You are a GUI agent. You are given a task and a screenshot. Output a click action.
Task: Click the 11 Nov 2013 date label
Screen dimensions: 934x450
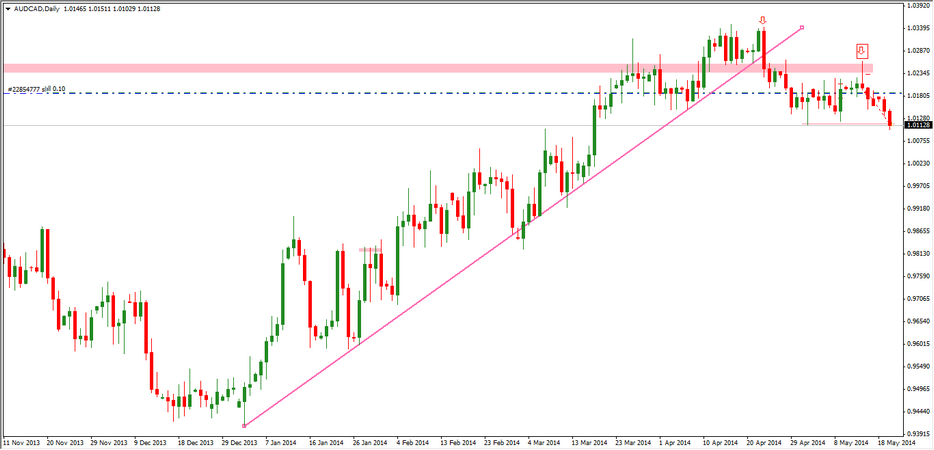22,441
